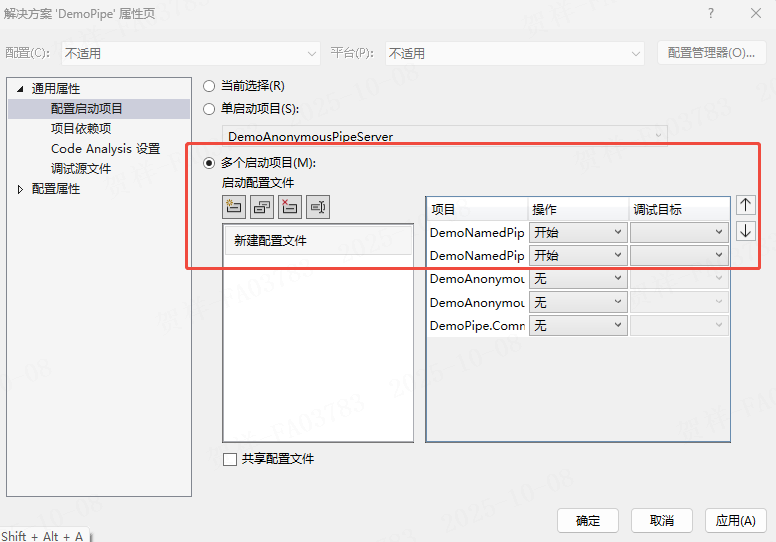Select the 新建配置文件 profile entry
The image size is (776, 542).
[x=318, y=241]
